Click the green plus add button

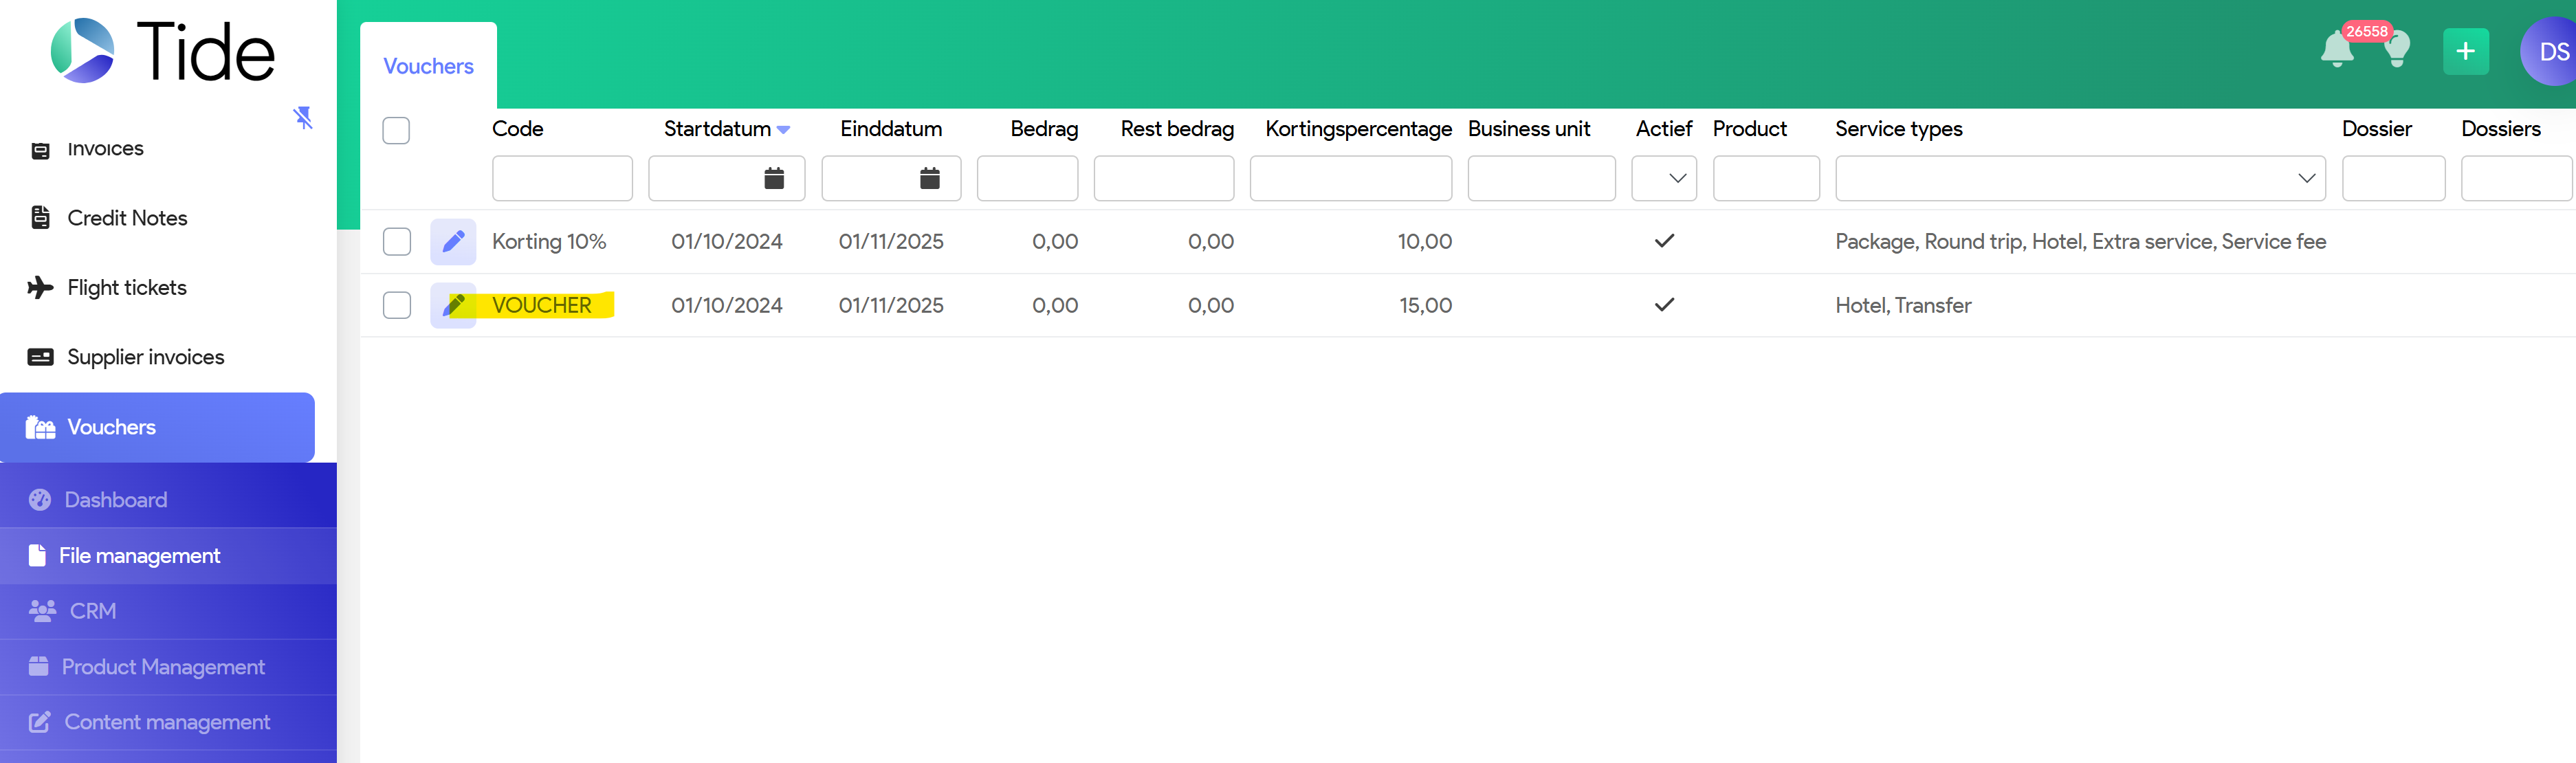(2465, 51)
